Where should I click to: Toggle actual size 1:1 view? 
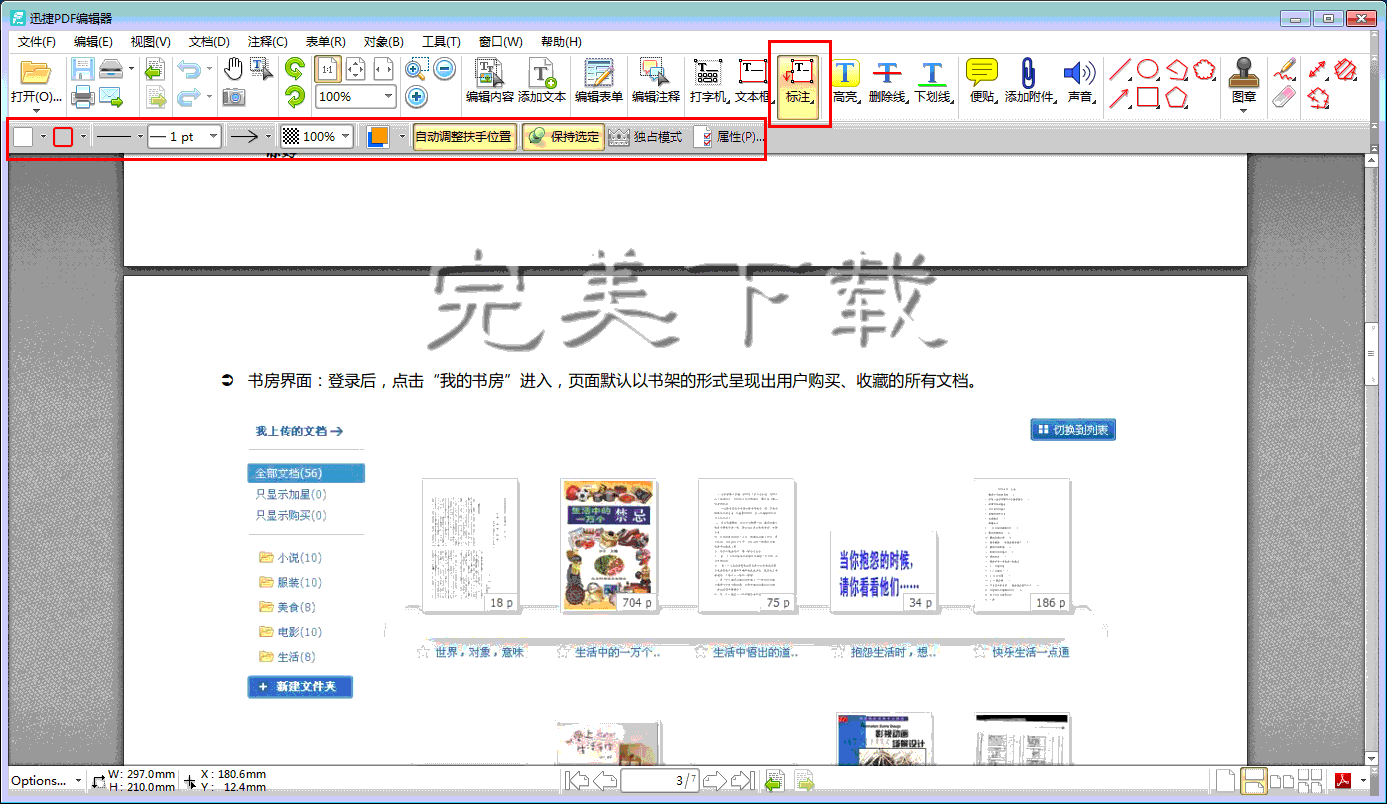(327, 69)
